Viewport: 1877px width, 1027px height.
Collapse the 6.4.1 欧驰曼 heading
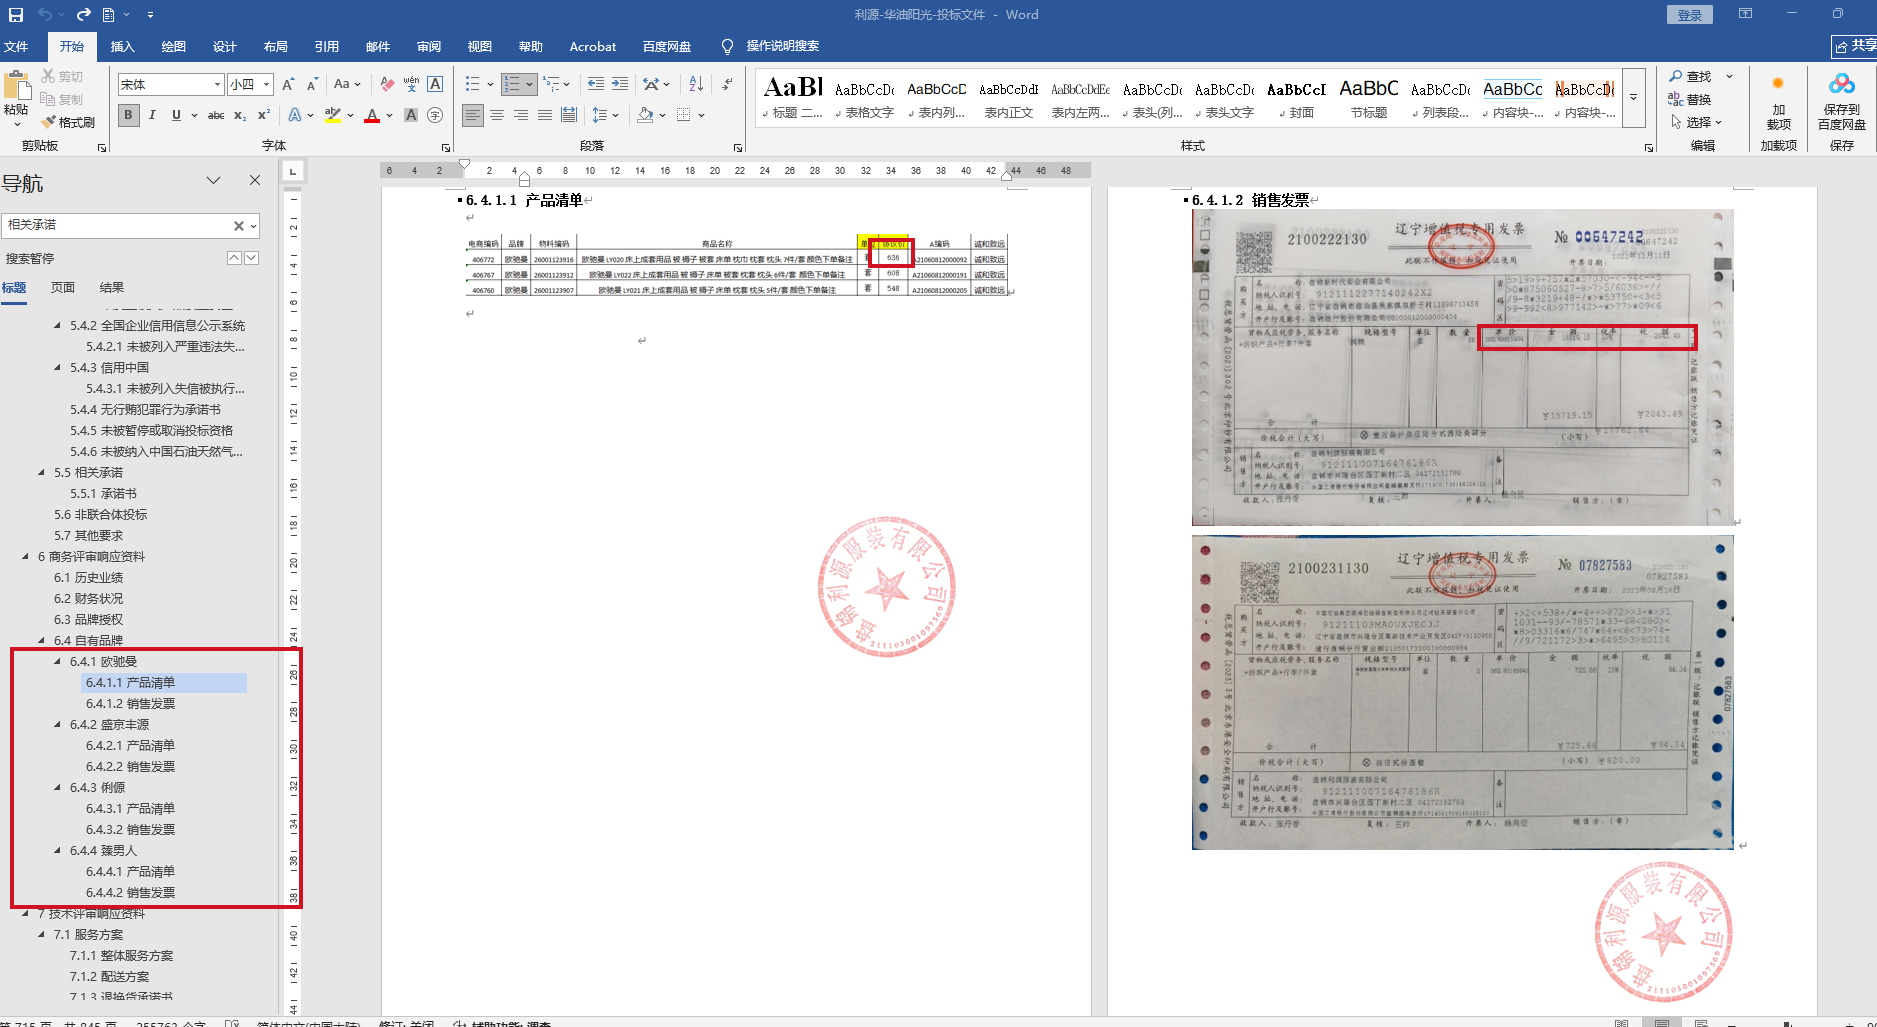point(58,662)
